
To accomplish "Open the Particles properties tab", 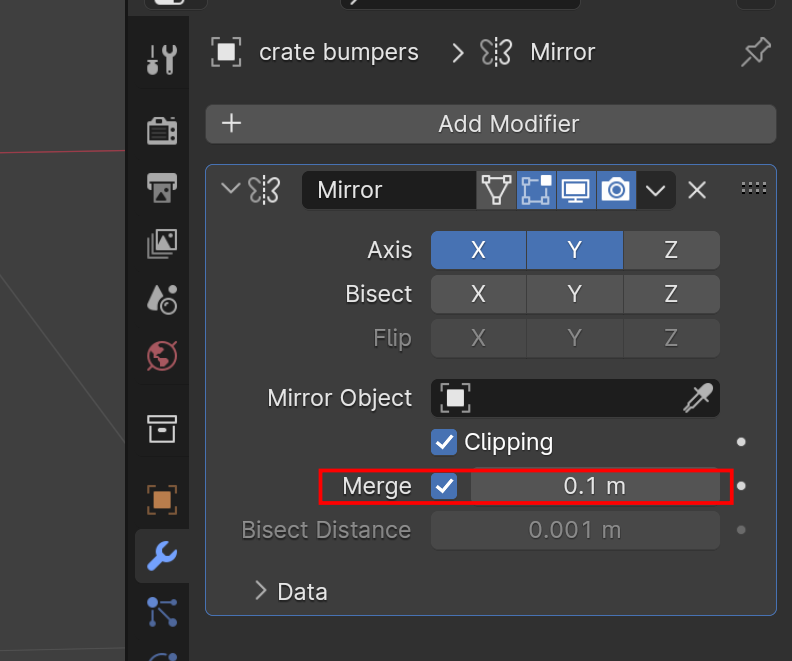I will [162, 611].
